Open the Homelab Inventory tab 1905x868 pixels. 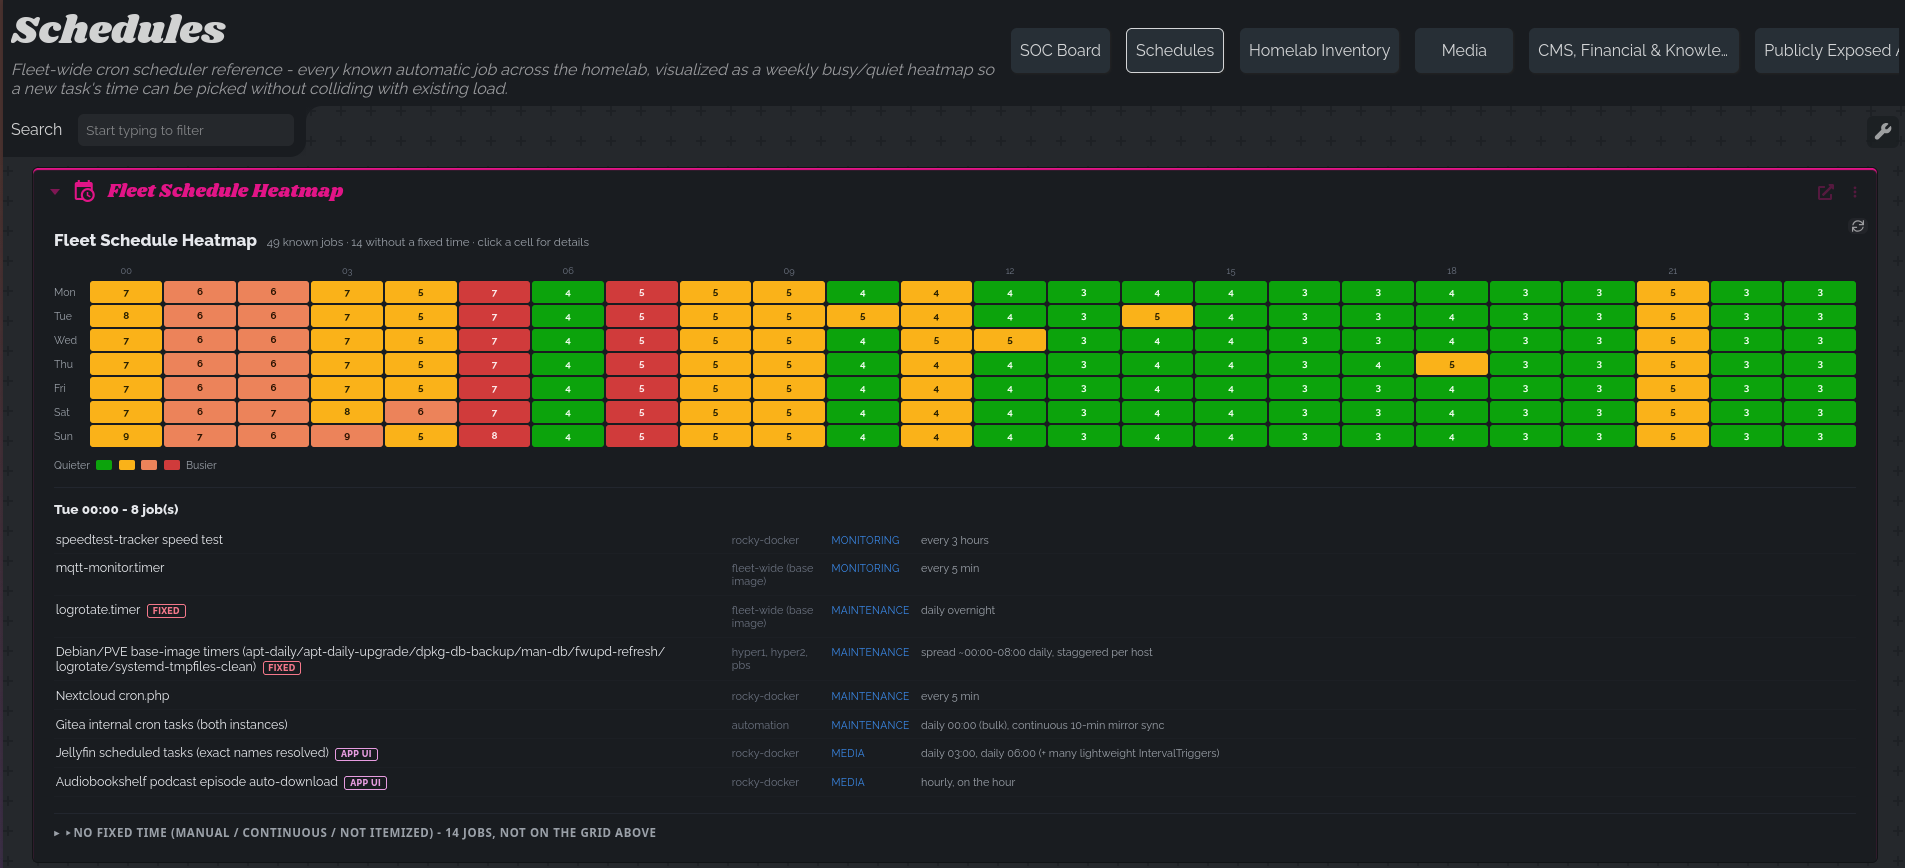1319,50
